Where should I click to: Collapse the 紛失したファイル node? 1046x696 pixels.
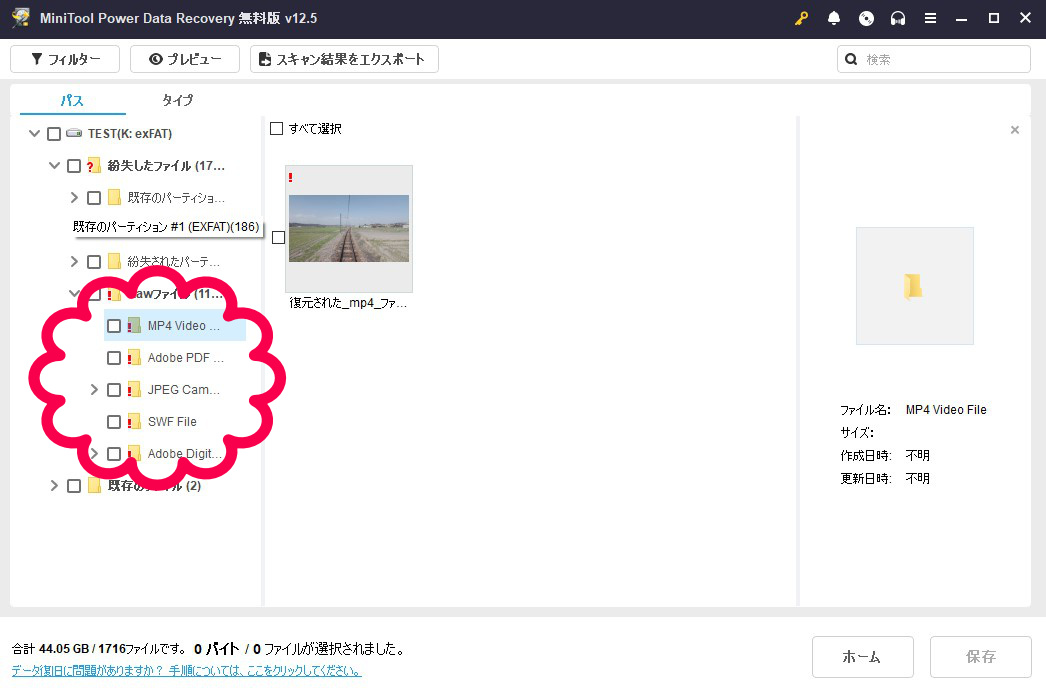click(55, 165)
